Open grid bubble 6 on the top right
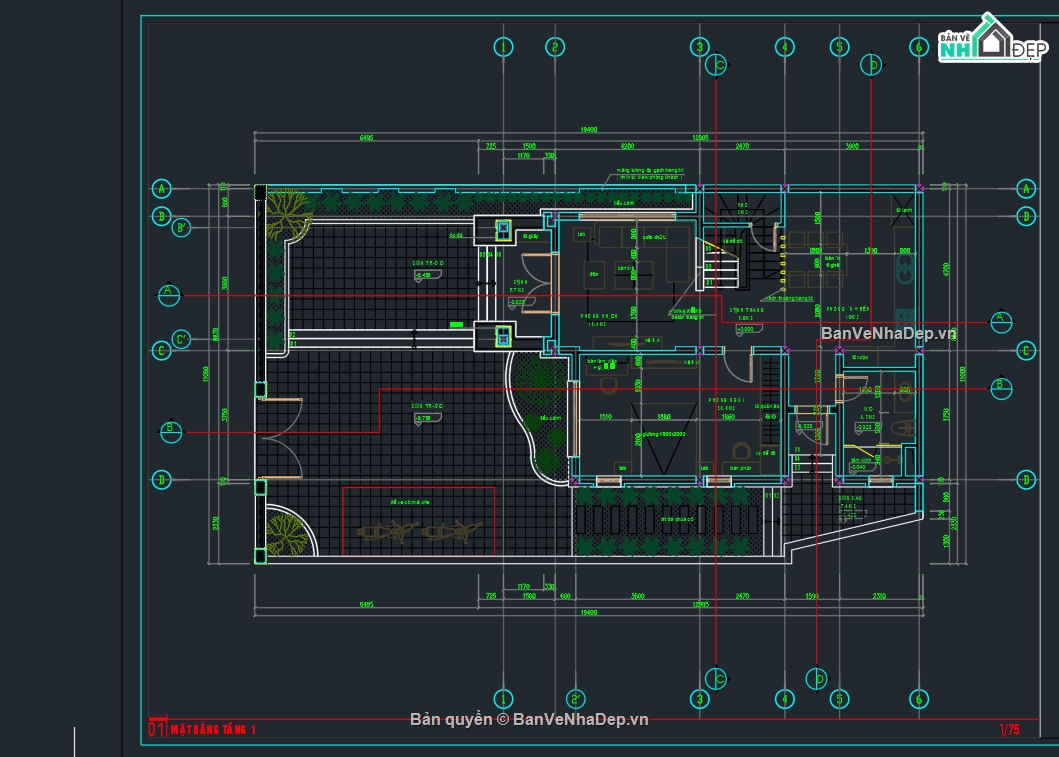This screenshot has width=1059, height=757. pyautogui.click(x=919, y=45)
